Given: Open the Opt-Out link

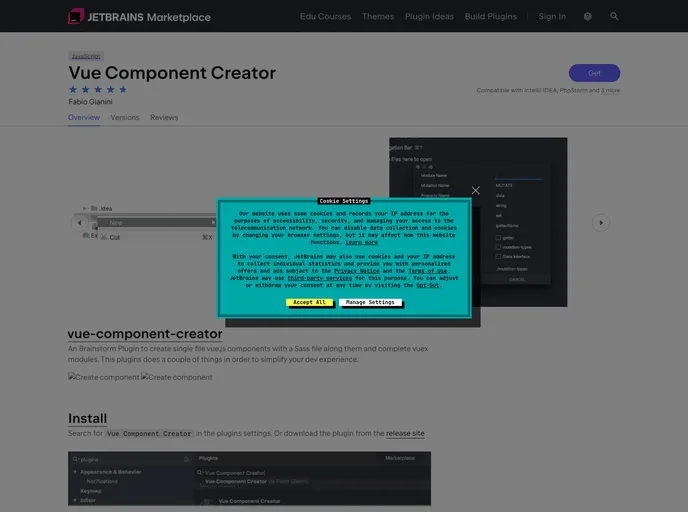Looking at the screenshot, I should coord(427,285).
